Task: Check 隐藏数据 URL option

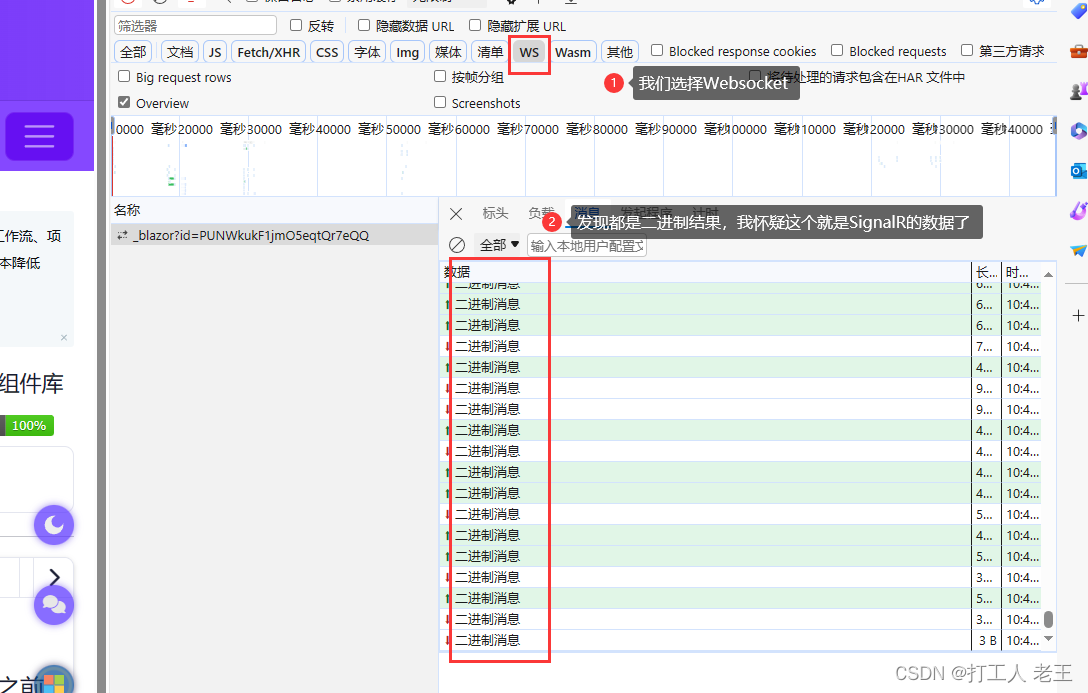Action: [364, 25]
